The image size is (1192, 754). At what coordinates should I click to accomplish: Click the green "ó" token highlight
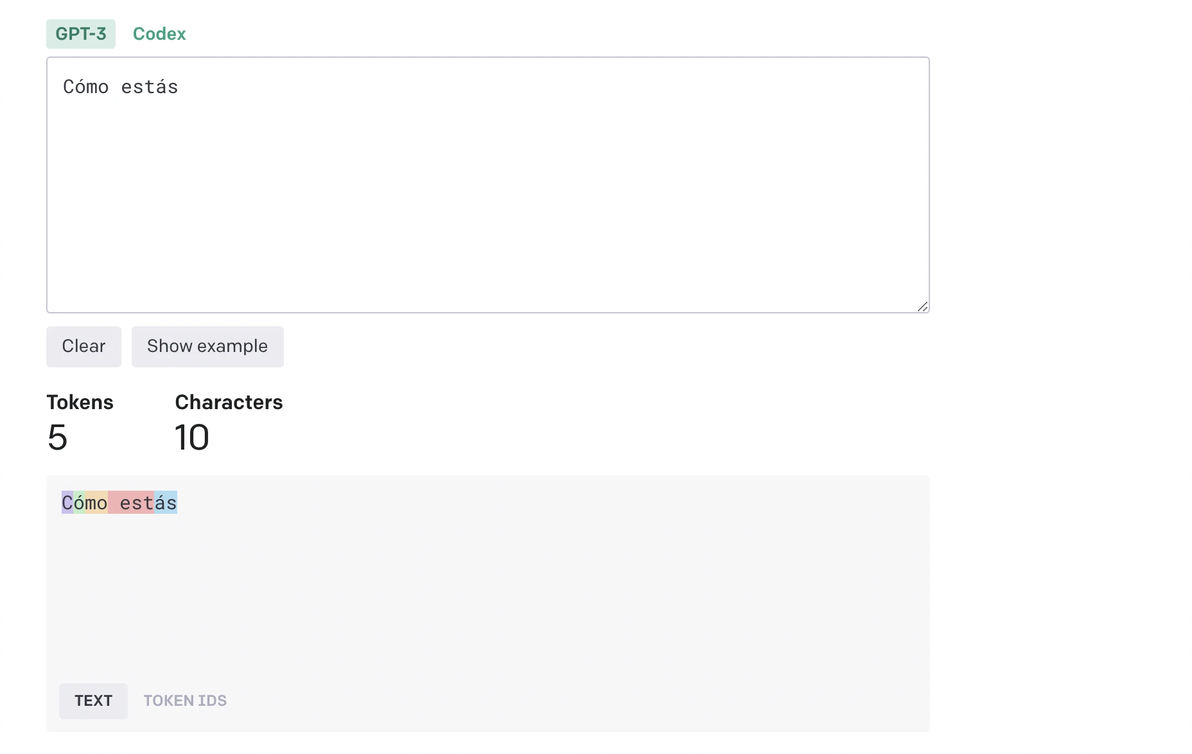(x=79, y=503)
